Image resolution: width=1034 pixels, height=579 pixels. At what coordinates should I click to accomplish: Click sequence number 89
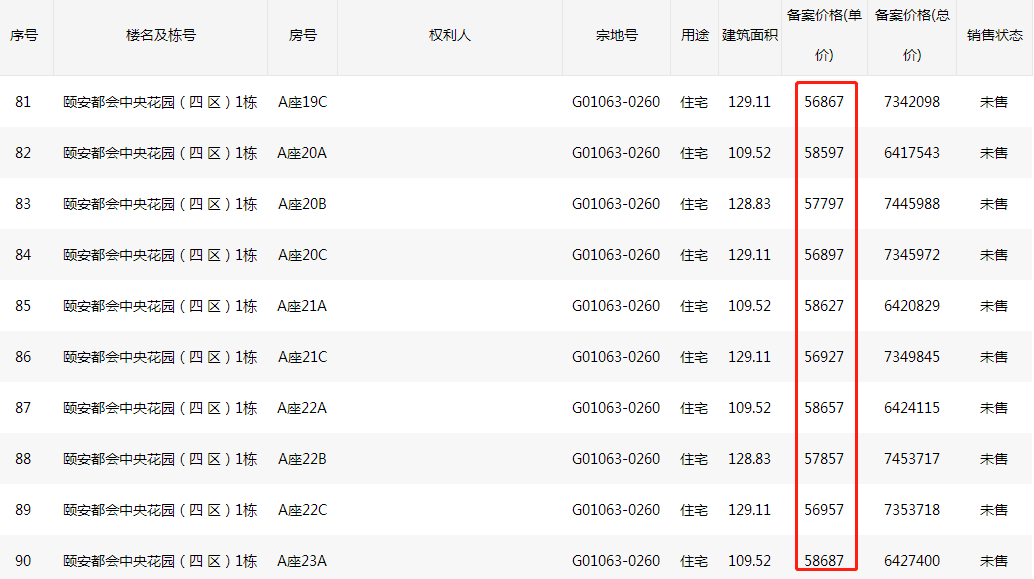[23, 510]
